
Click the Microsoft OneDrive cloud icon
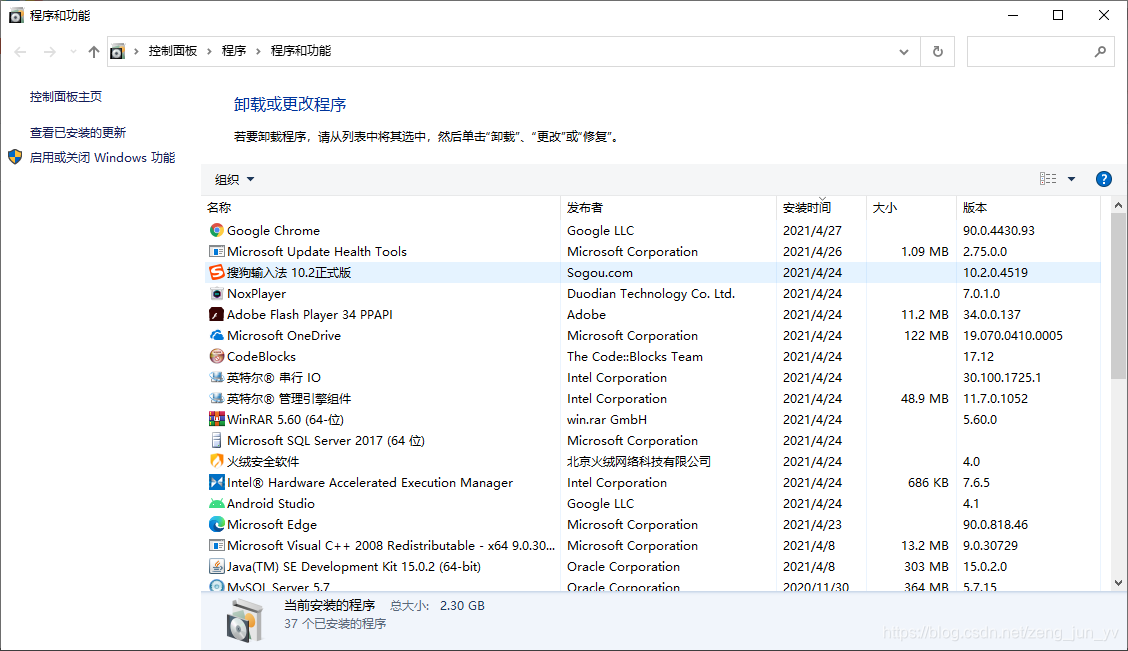click(x=217, y=335)
